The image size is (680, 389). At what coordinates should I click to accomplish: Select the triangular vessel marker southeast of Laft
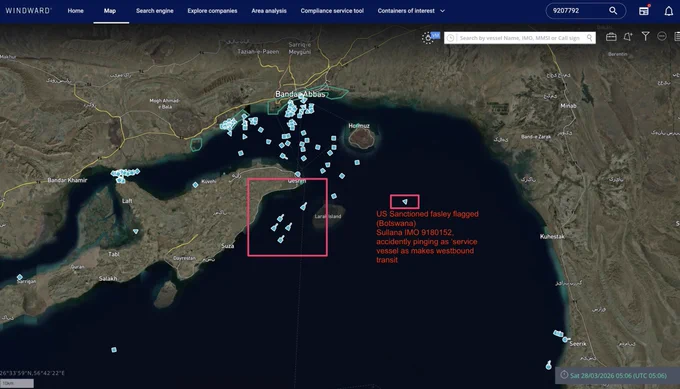tap(136, 232)
